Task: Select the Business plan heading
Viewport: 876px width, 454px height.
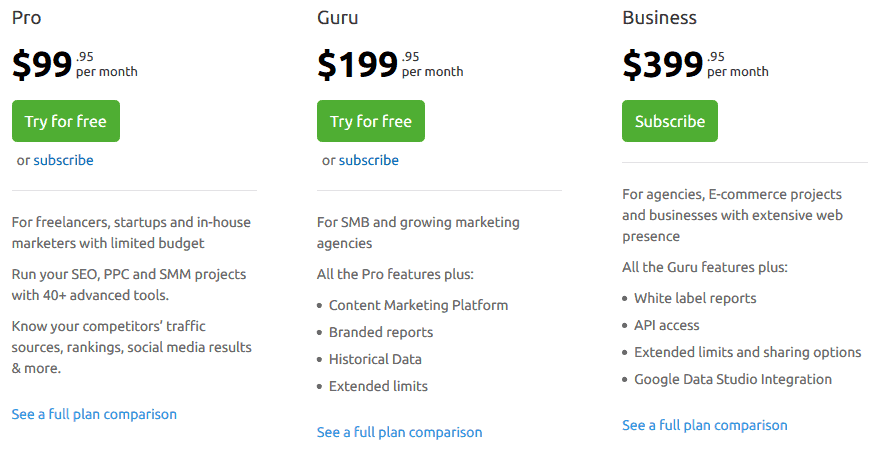Action: pyautogui.click(x=659, y=18)
